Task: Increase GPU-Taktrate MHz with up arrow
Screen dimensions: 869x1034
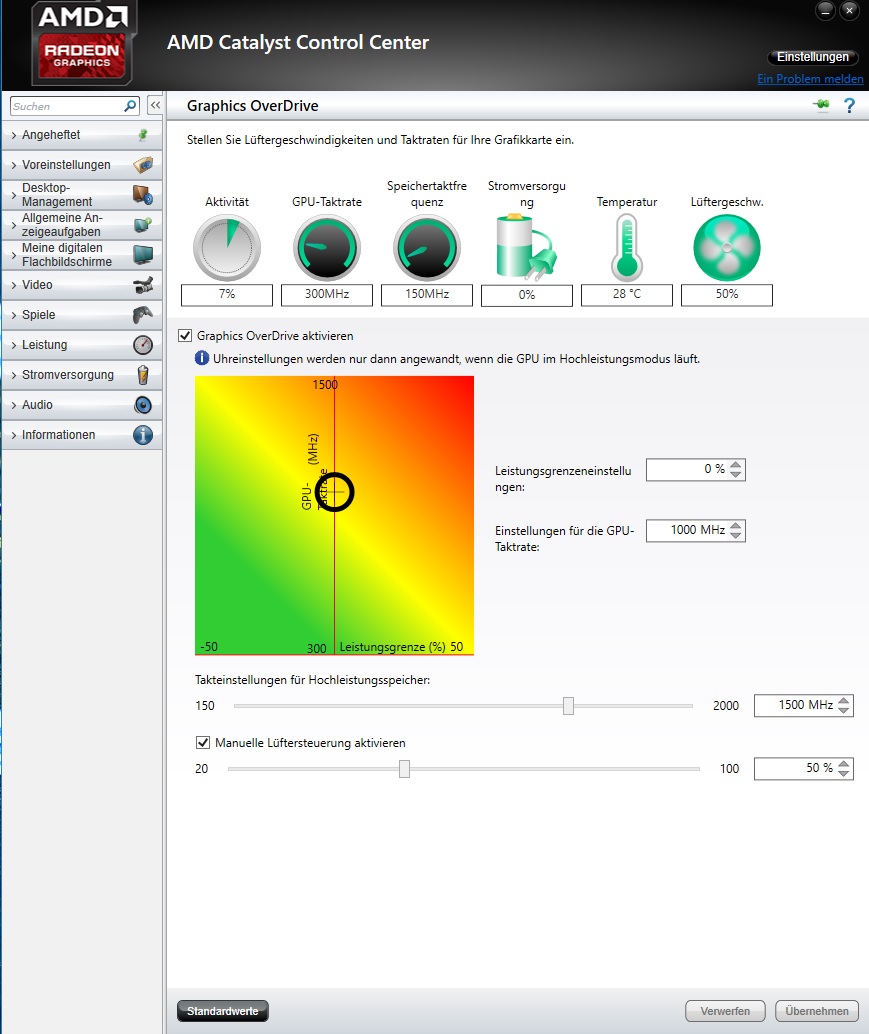Action: [x=736, y=525]
